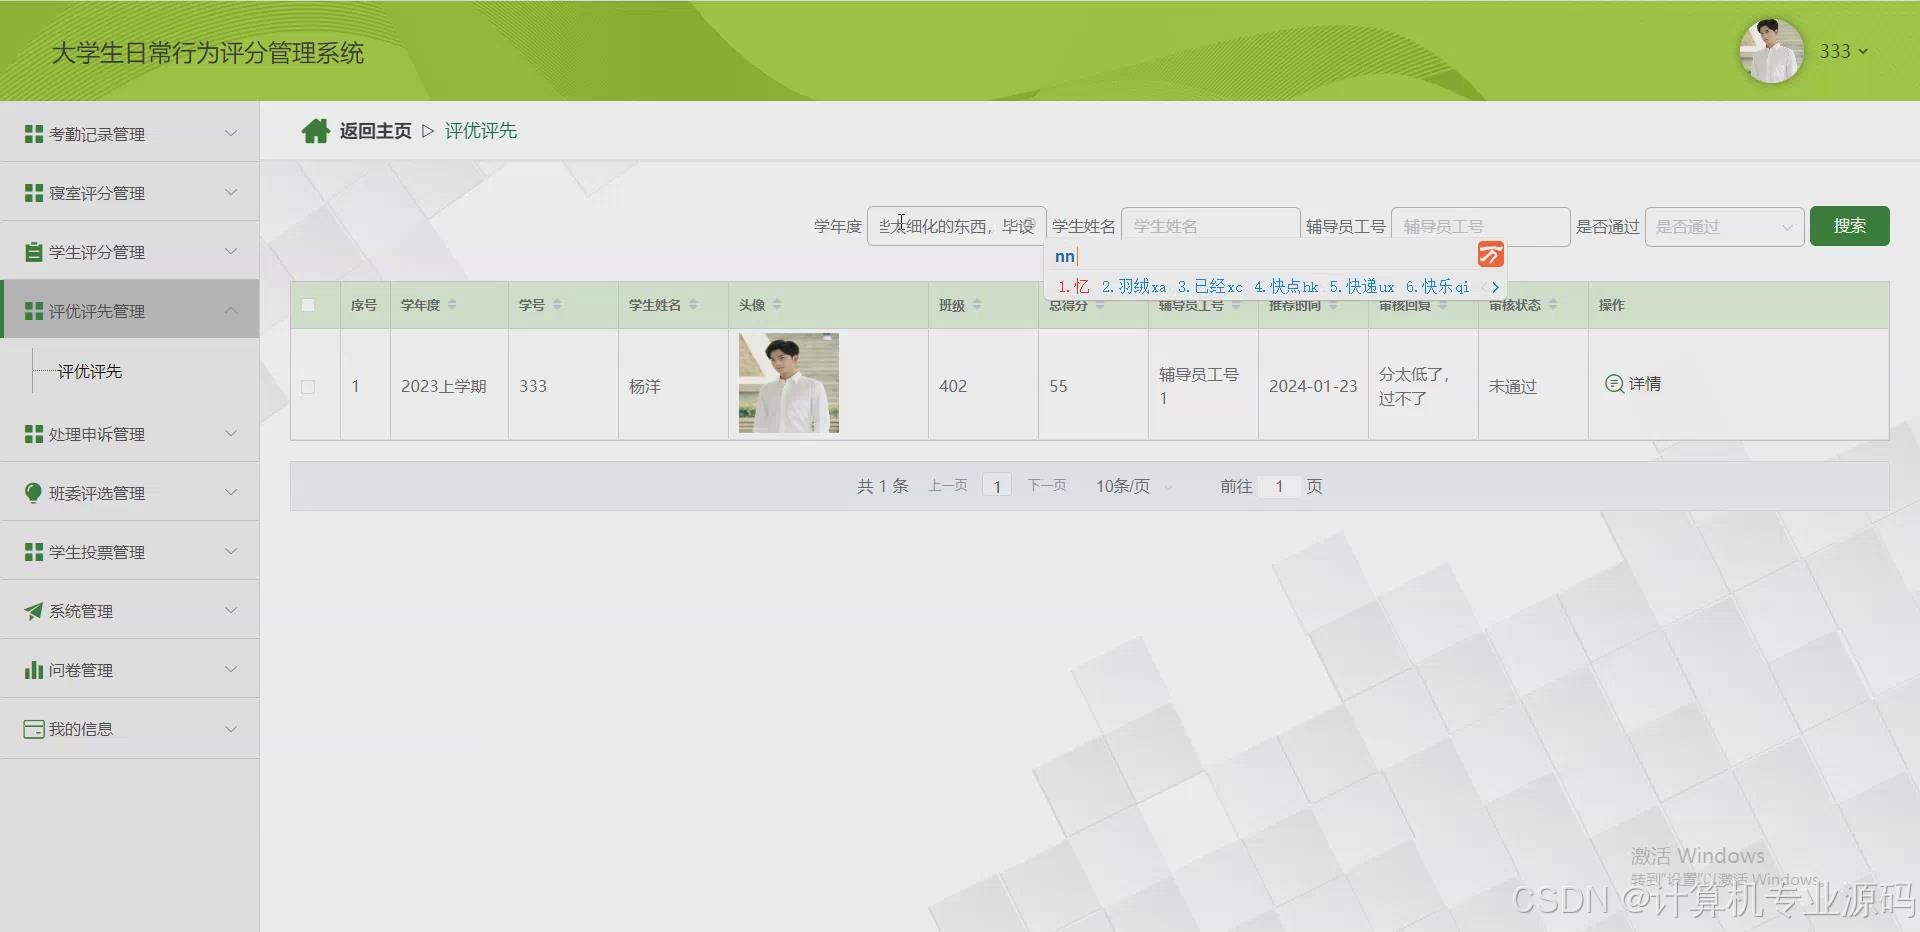Image resolution: width=1920 pixels, height=932 pixels.
Task: Click the 2024-01-23 date cell
Action: pos(1313,386)
